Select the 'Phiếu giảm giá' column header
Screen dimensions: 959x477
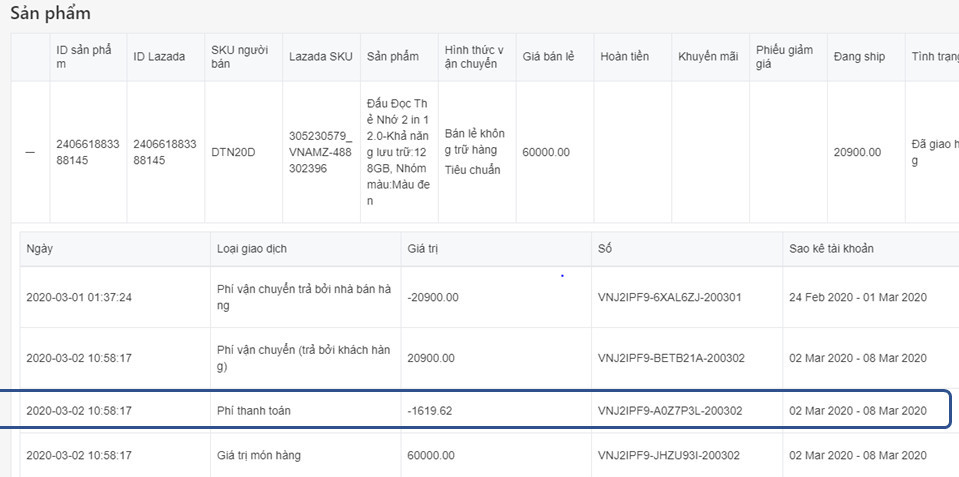click(x=785, y=57)
